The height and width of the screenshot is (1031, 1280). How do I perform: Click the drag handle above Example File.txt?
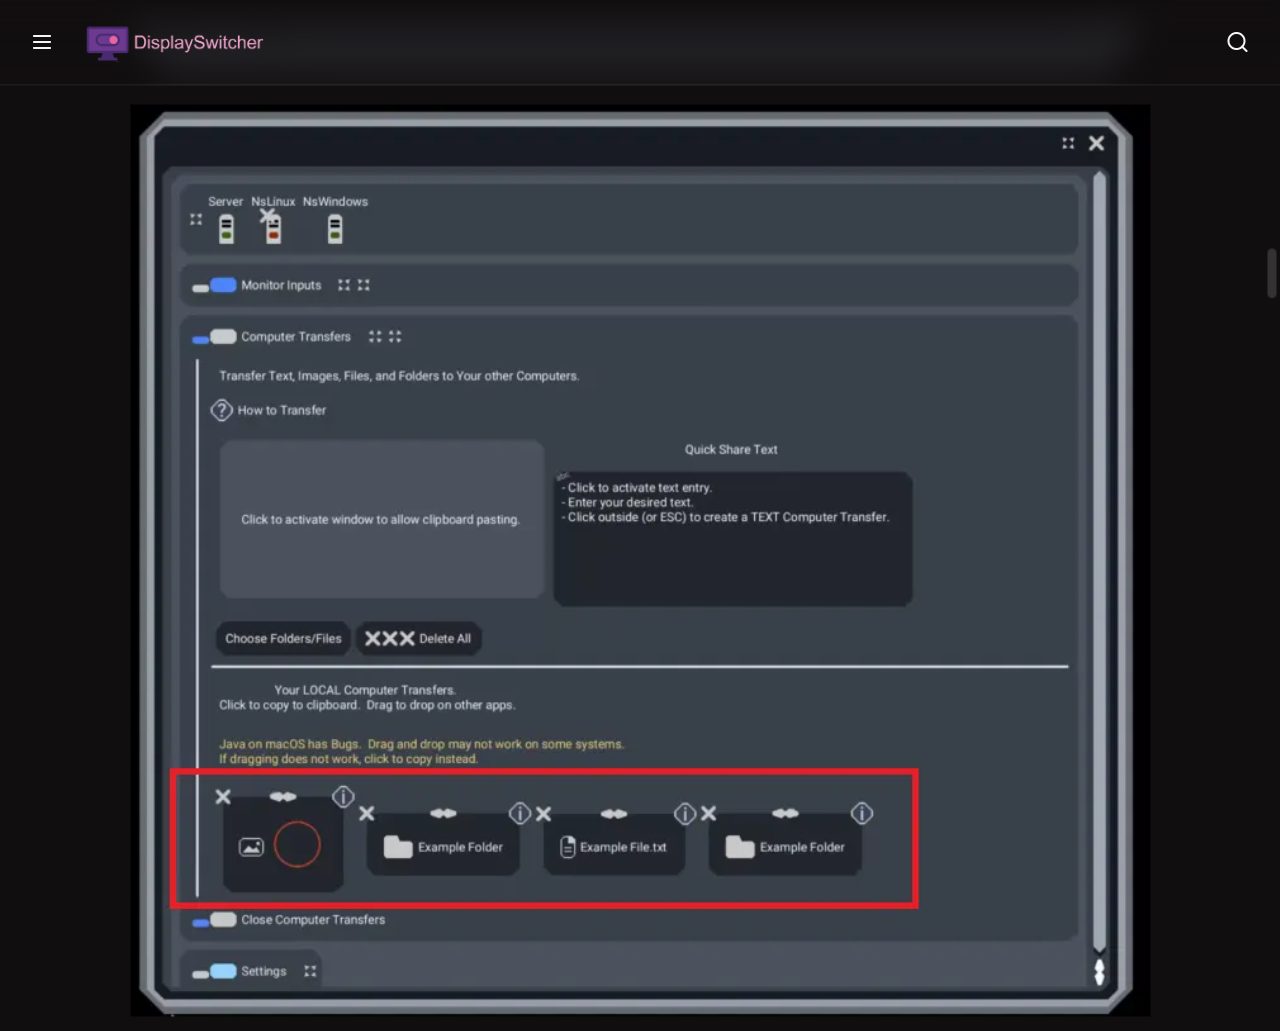tap(614, 814)
